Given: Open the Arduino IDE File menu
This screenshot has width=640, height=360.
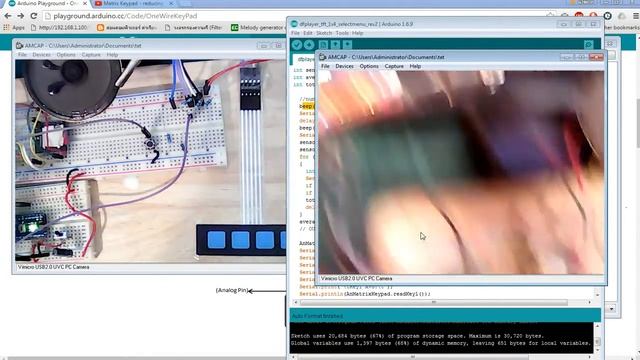Looking at the screenshot, I should click(295, 33).
